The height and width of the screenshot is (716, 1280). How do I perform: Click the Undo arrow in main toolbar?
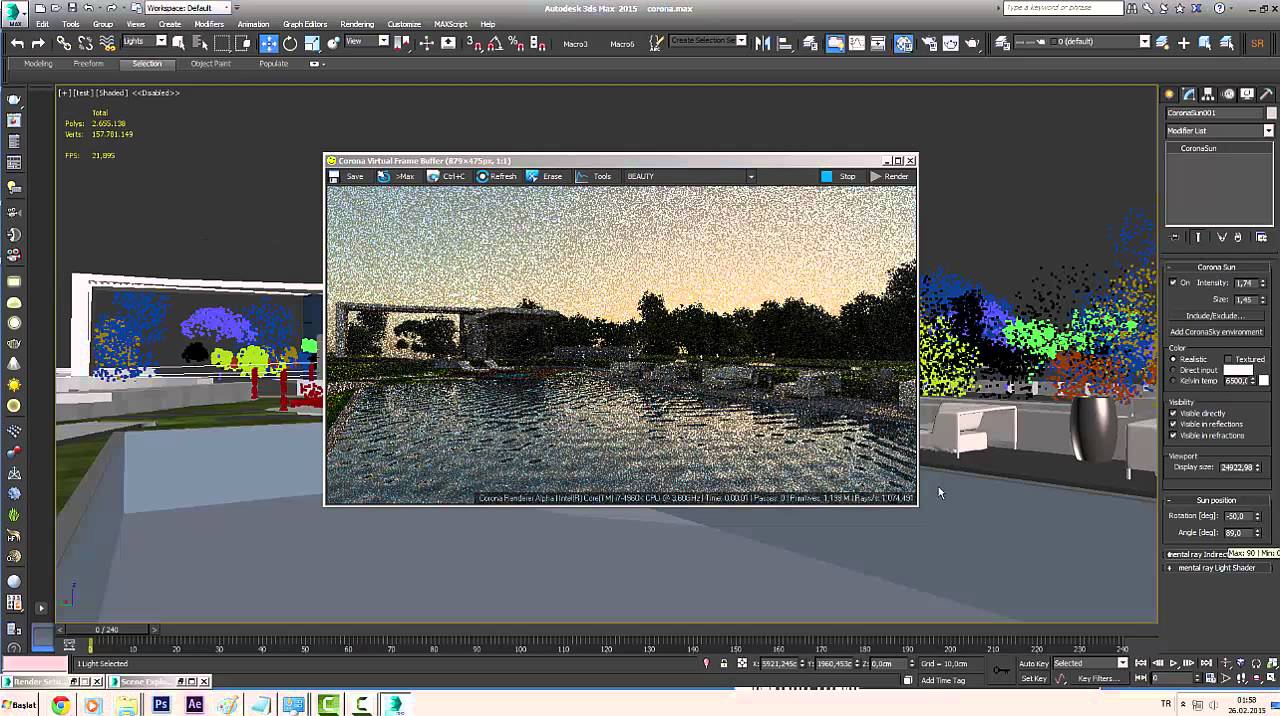[17, 43]
